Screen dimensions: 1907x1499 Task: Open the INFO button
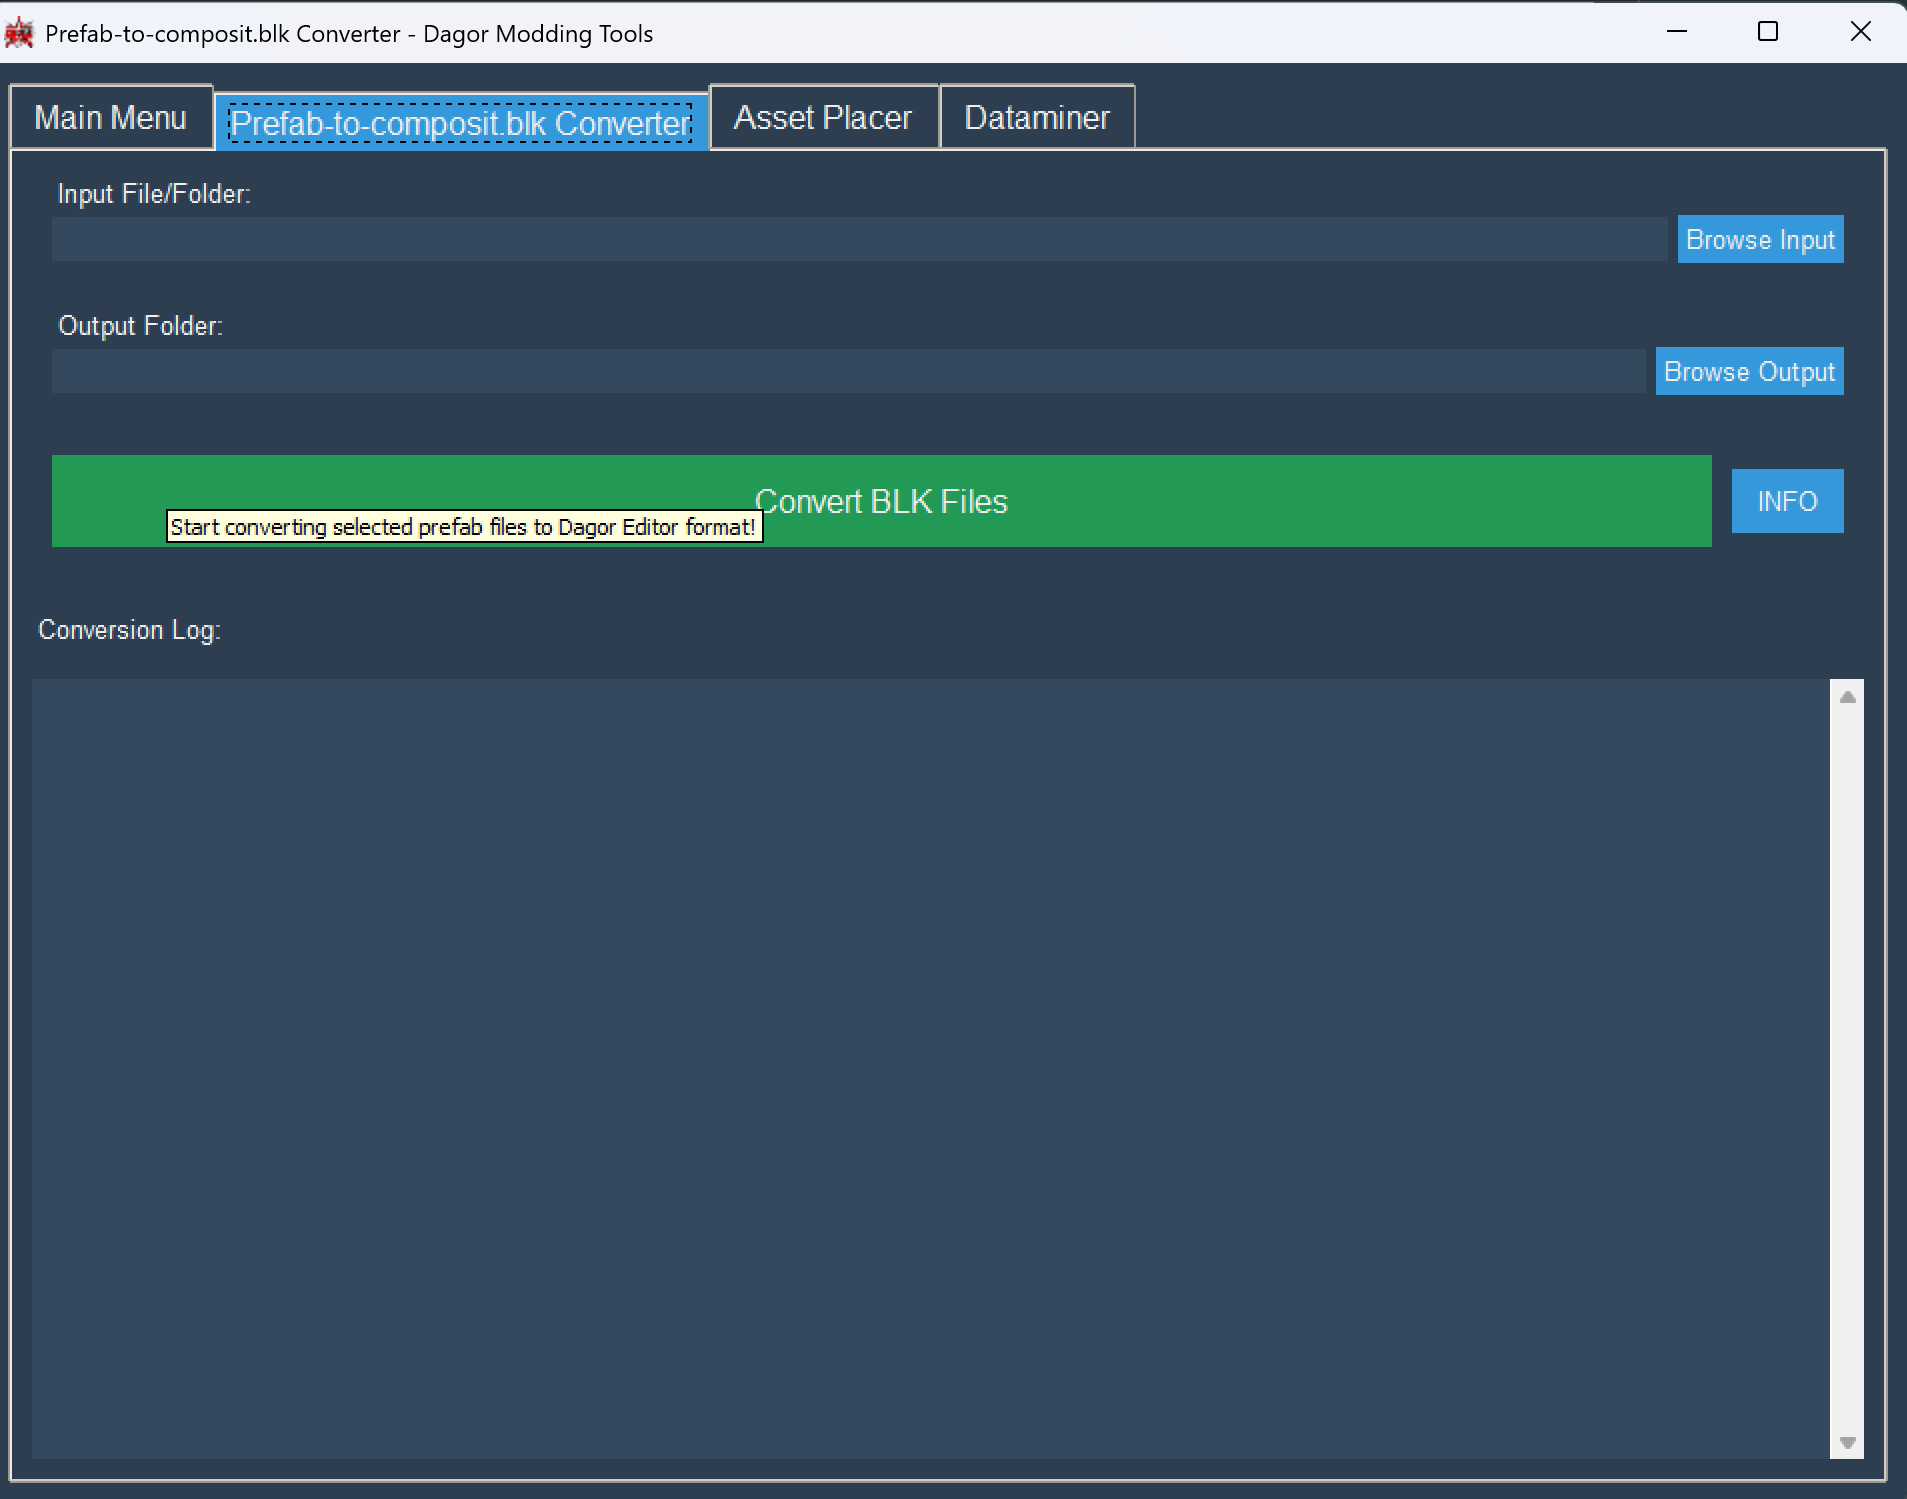1787,501
